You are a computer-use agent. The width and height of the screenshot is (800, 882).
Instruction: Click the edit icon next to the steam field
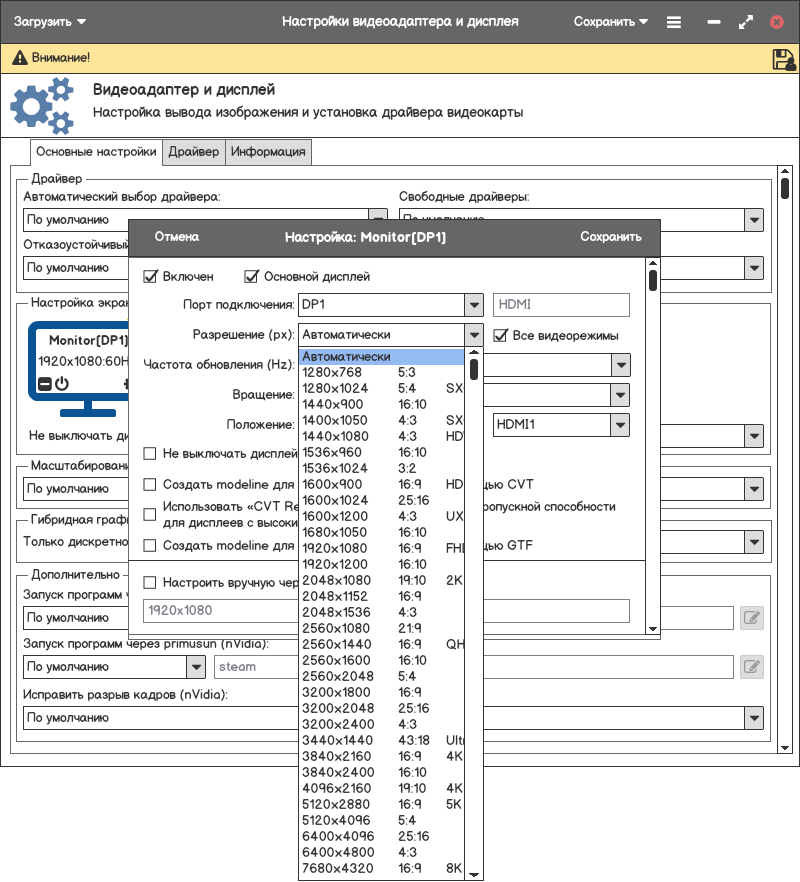751,666
